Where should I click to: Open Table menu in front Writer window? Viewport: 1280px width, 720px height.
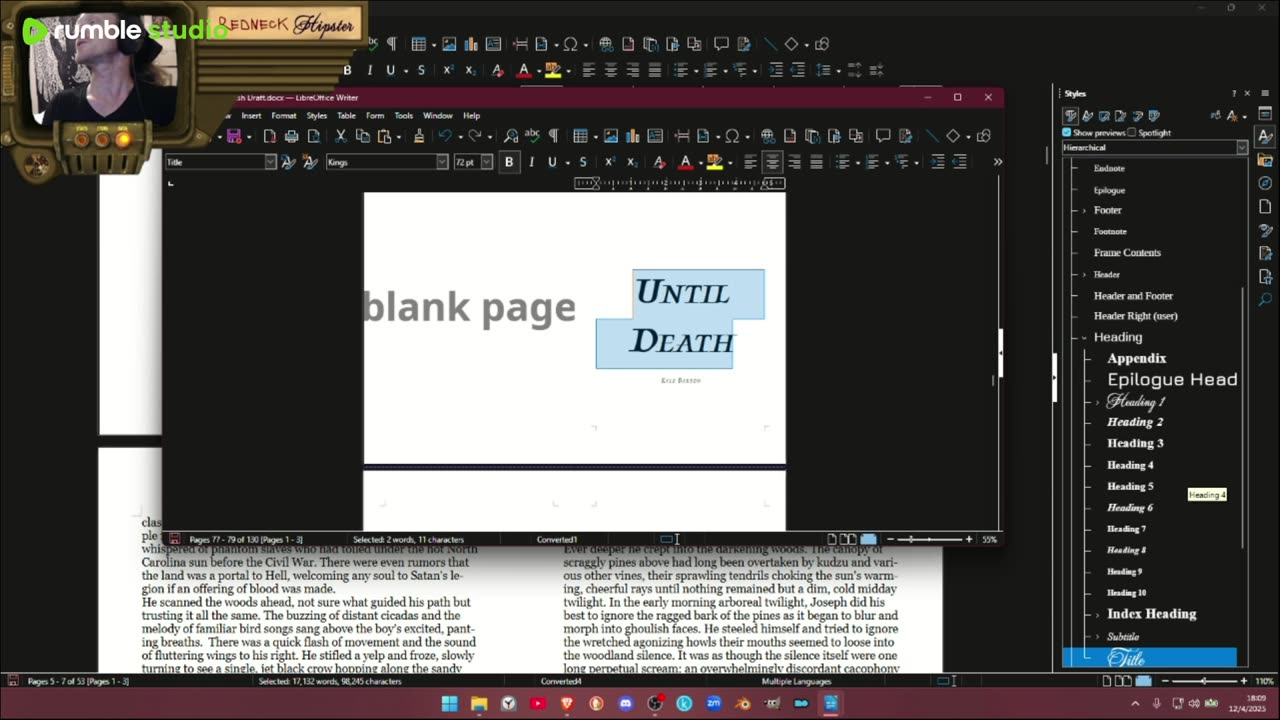point(346,116)
